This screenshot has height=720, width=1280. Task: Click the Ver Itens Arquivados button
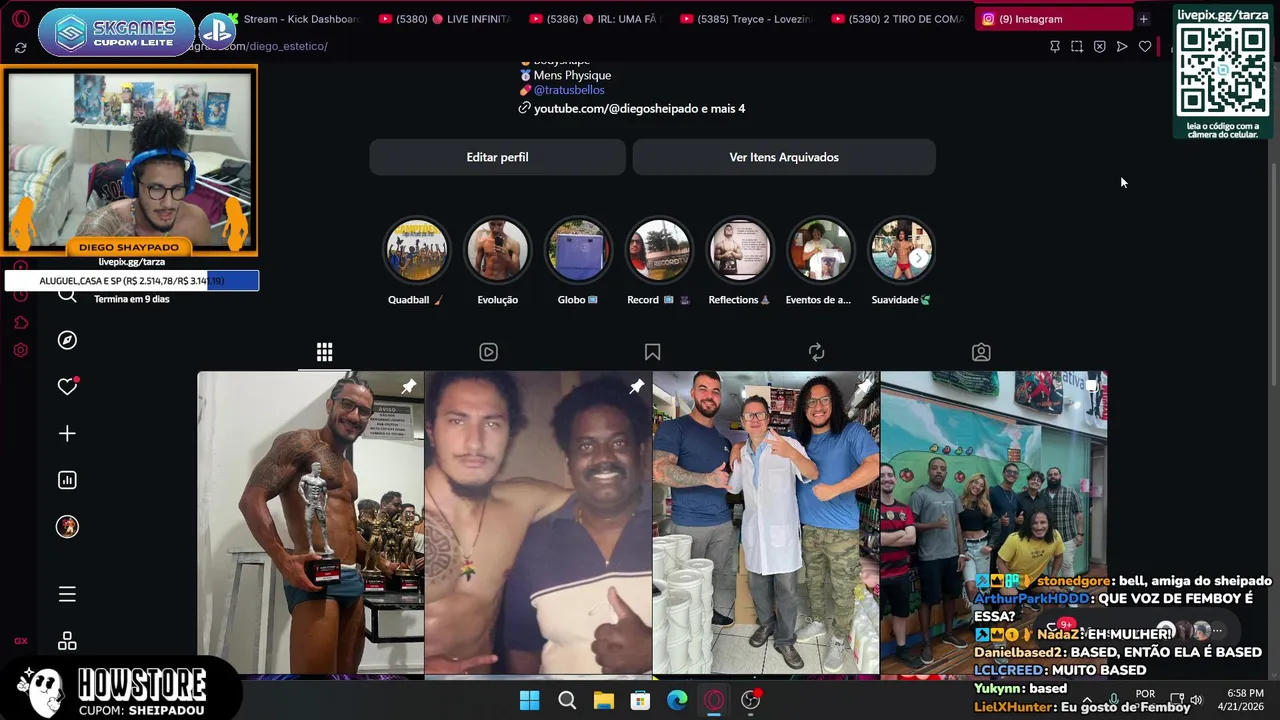784,157
